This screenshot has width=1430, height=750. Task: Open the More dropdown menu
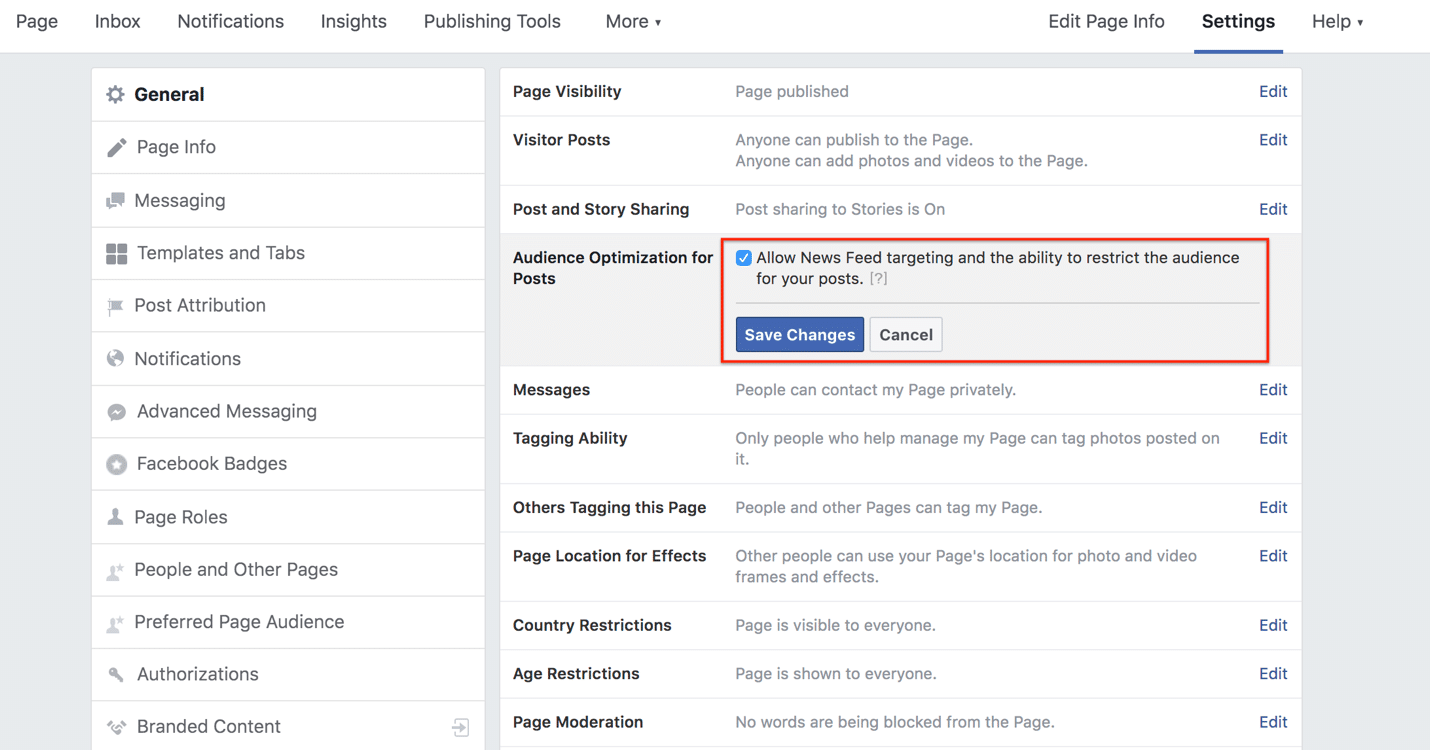coord(633,22)
